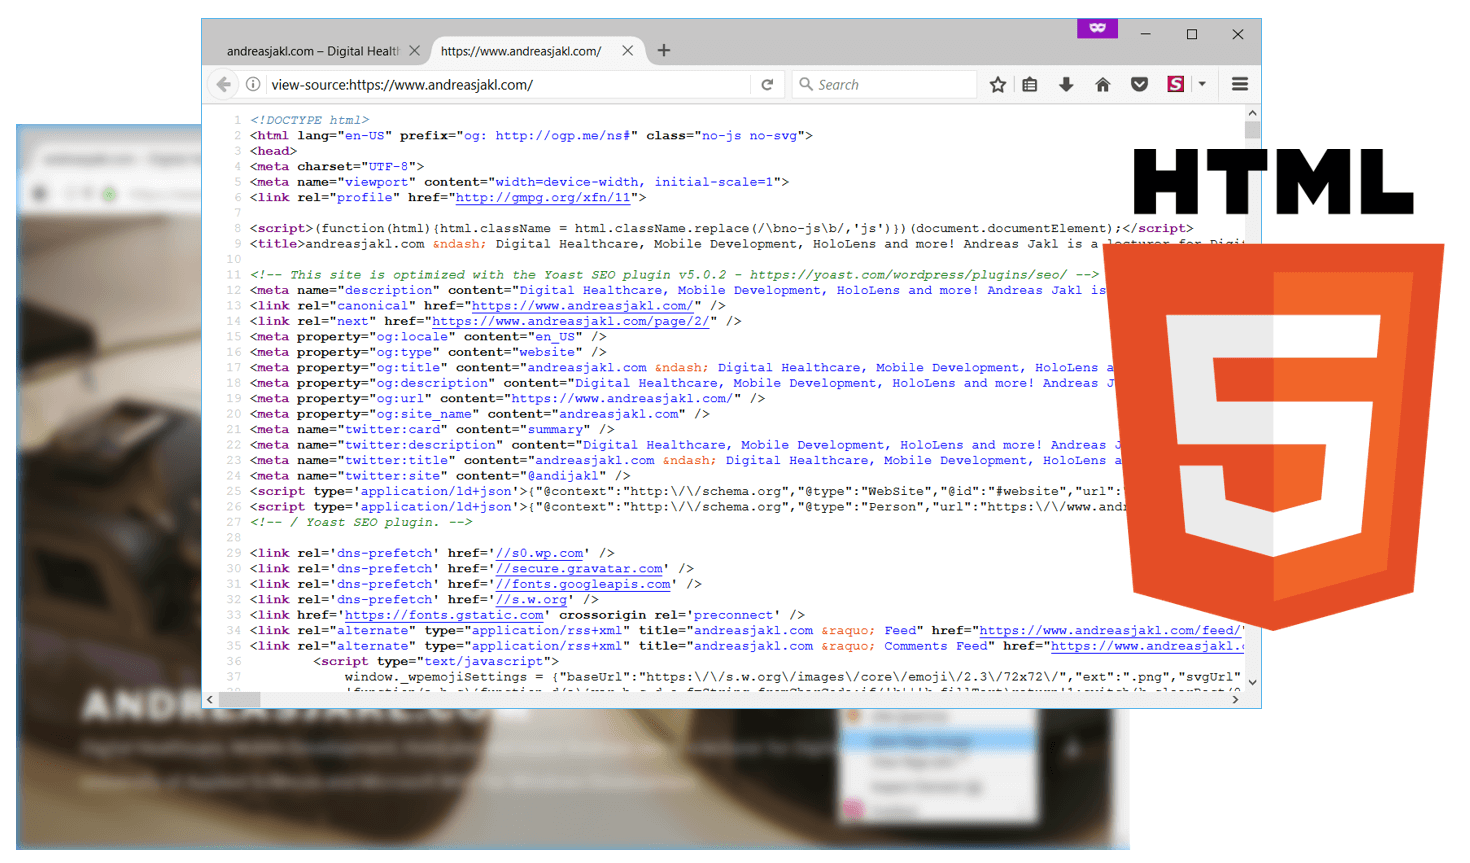1470x863 pixels.
Task: Open the //s.w.org link
Action: pos(532,600)
